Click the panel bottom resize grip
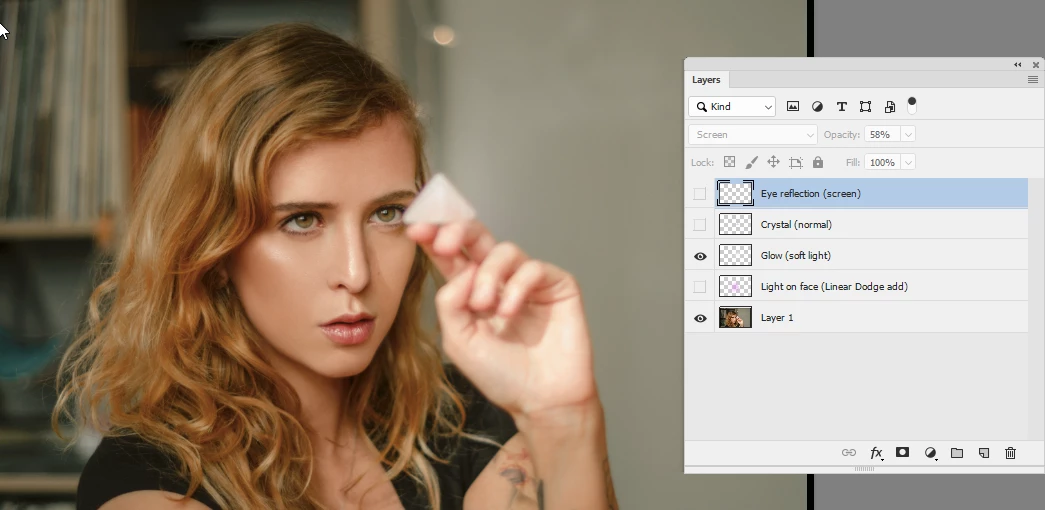Image resolution: width=1045 pixels, height=510 pixels. (x=864, y=469)
